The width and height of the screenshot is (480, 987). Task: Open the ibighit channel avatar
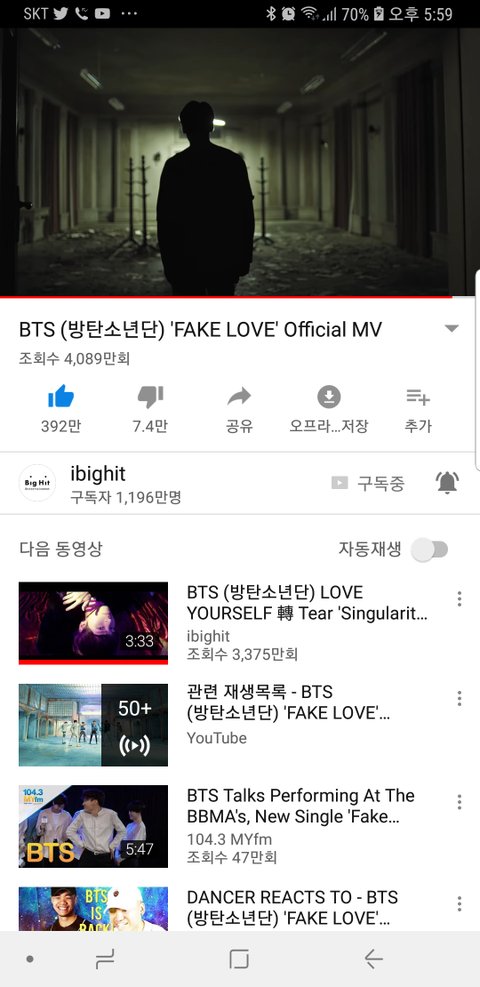point(37,483)
